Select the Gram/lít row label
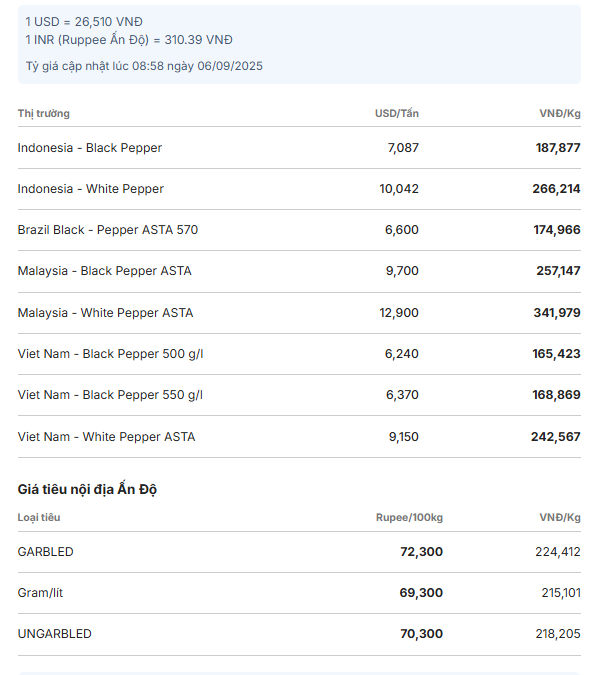The width and height of the screenshot is (614, 675). click(40, 593)
